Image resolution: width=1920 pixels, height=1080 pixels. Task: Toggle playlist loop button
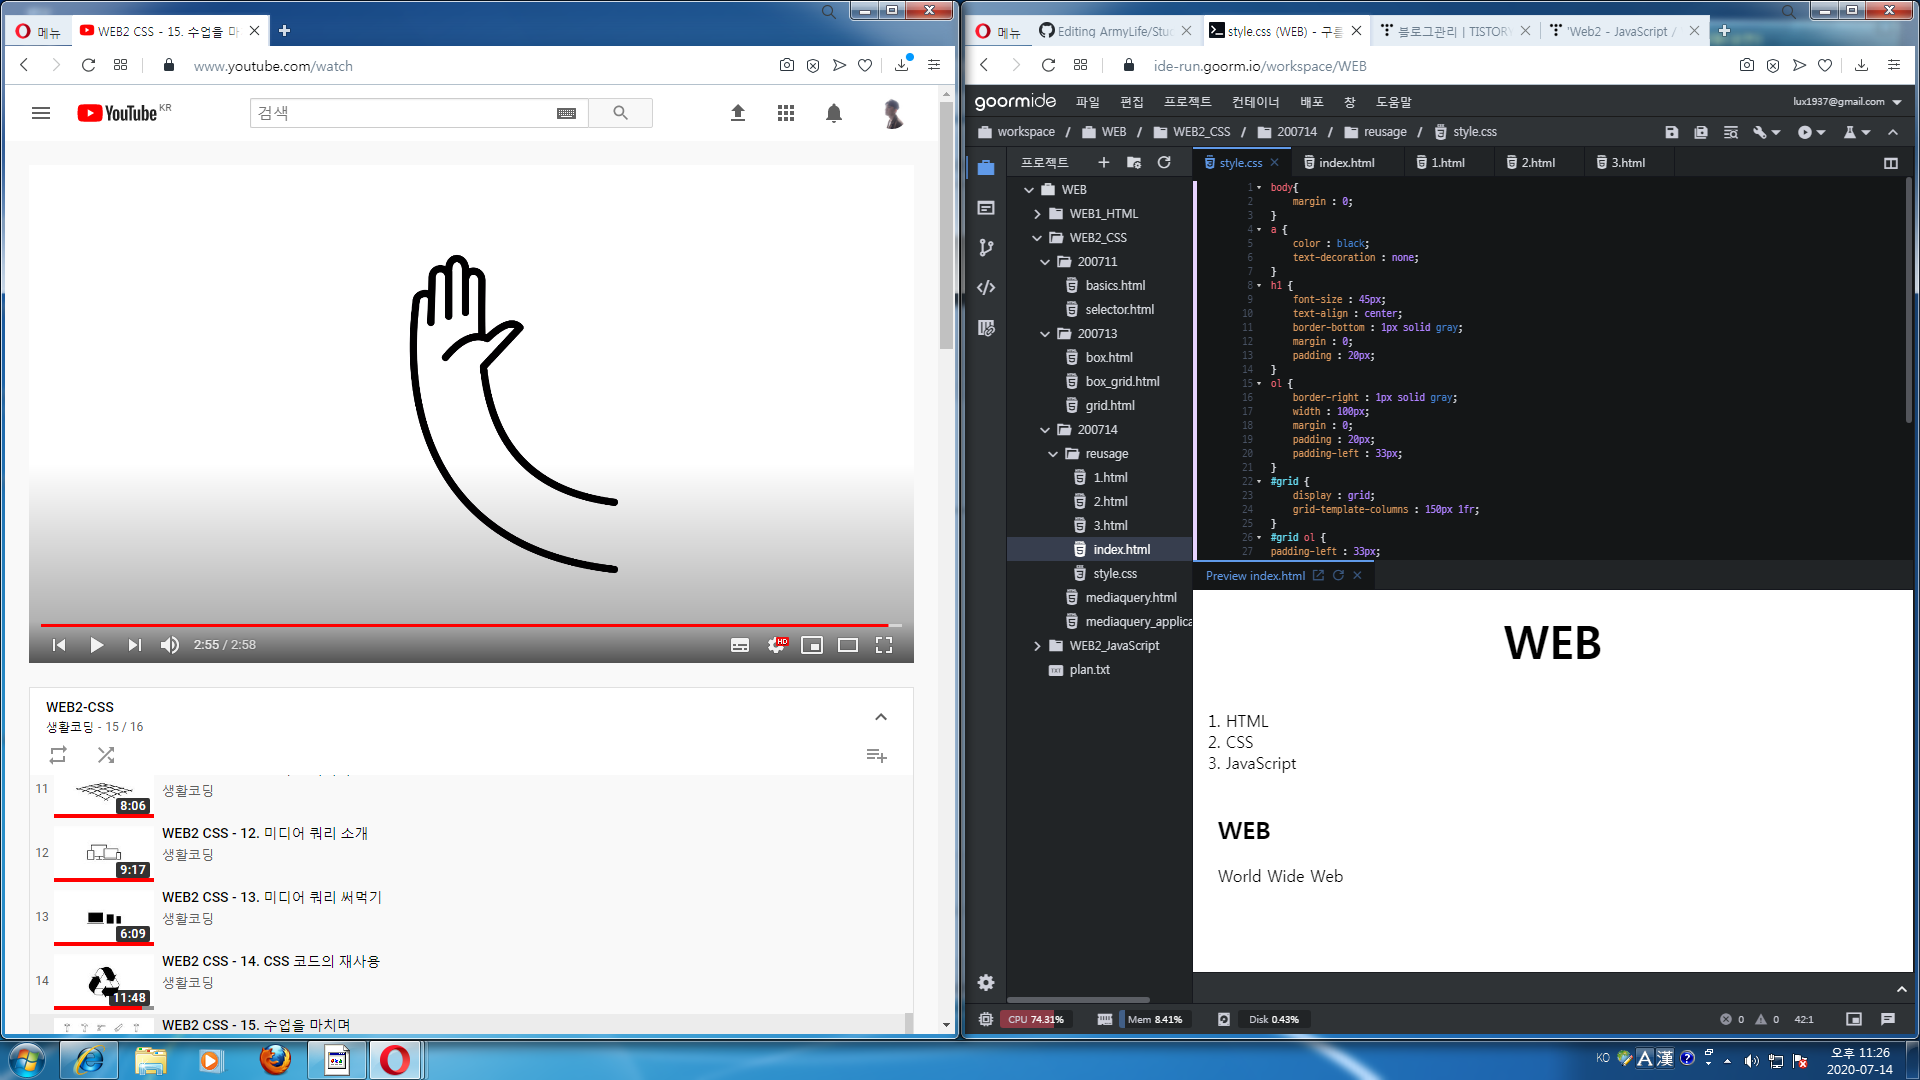58,755
